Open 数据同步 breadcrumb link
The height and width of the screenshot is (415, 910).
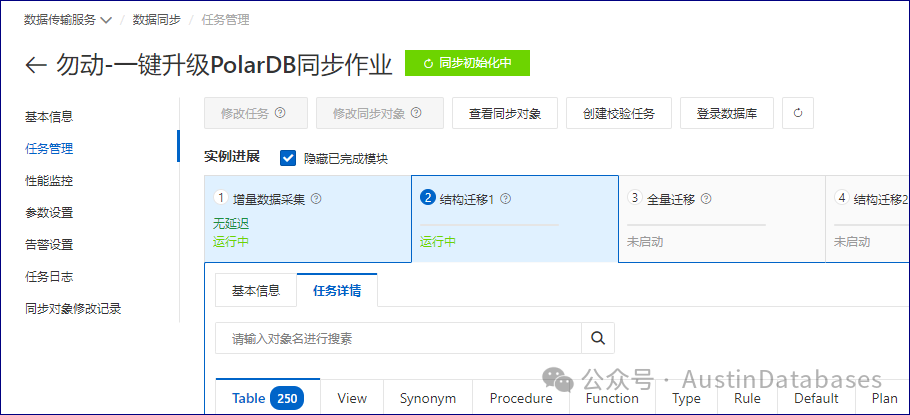click(x=157, y=20)
